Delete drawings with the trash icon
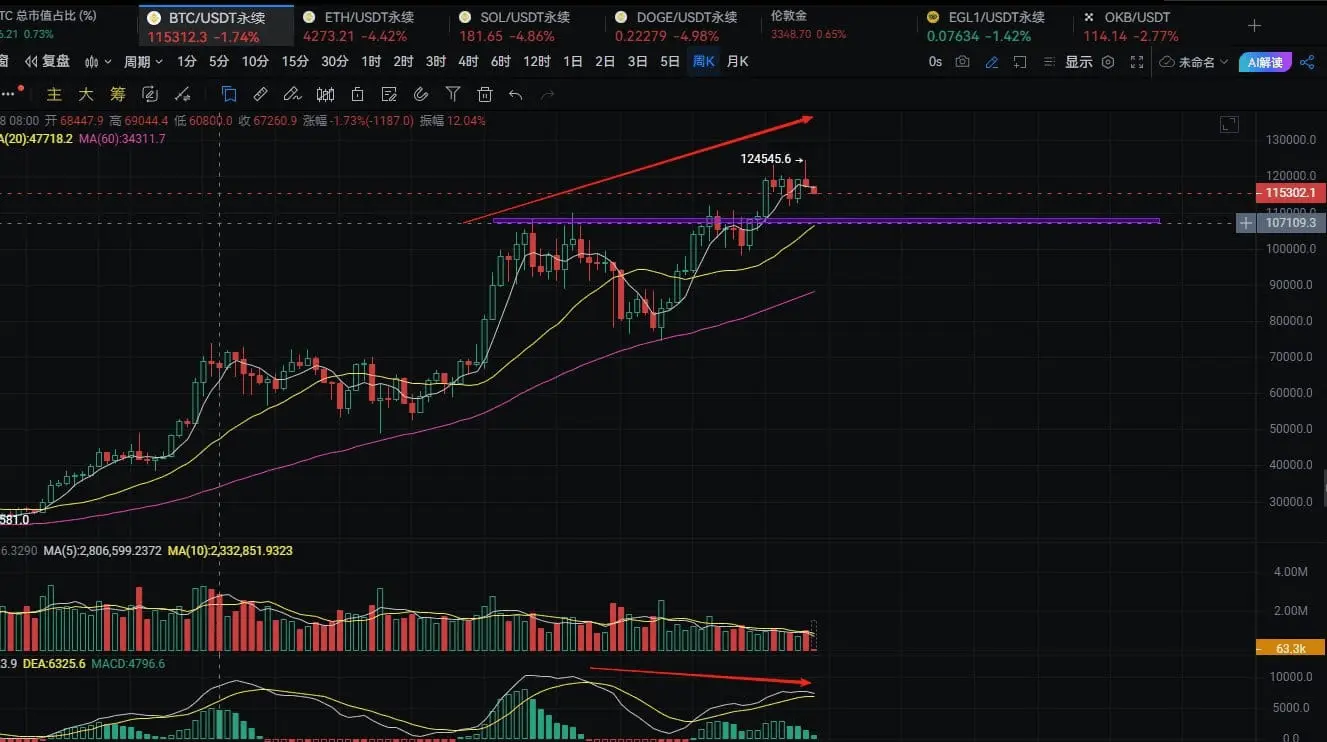1327x742 pixels. [485, 94]
